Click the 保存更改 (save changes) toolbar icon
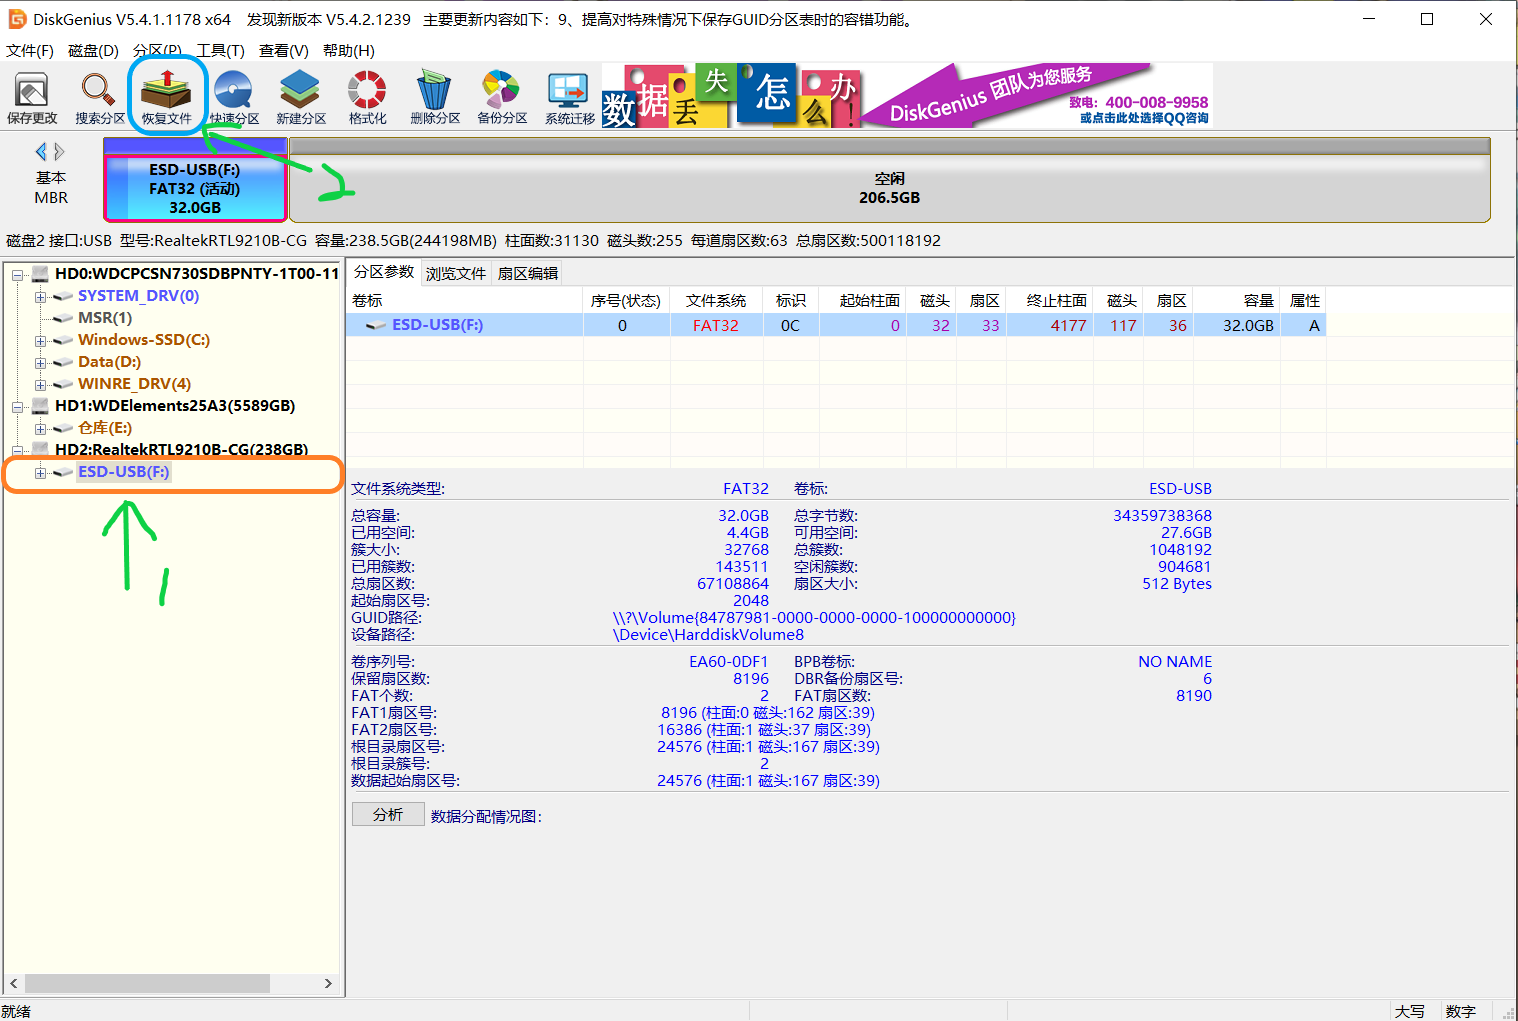 (32, 97)
